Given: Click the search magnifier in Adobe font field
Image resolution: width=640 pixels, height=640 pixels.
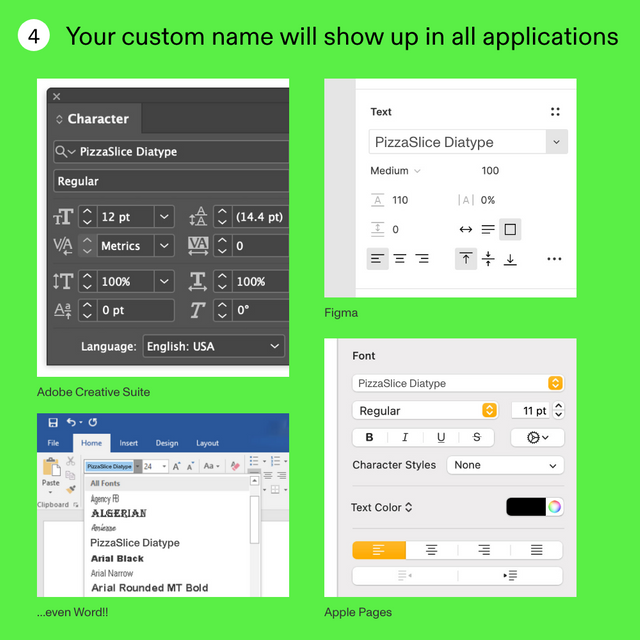Looking at the screenshot, I should 61,152.
